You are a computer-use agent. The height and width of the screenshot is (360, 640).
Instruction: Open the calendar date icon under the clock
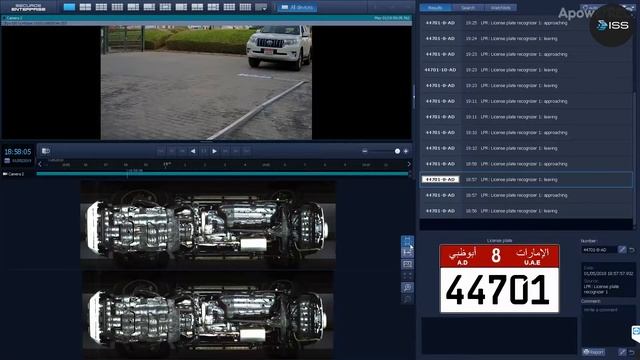tap(7, 161)
